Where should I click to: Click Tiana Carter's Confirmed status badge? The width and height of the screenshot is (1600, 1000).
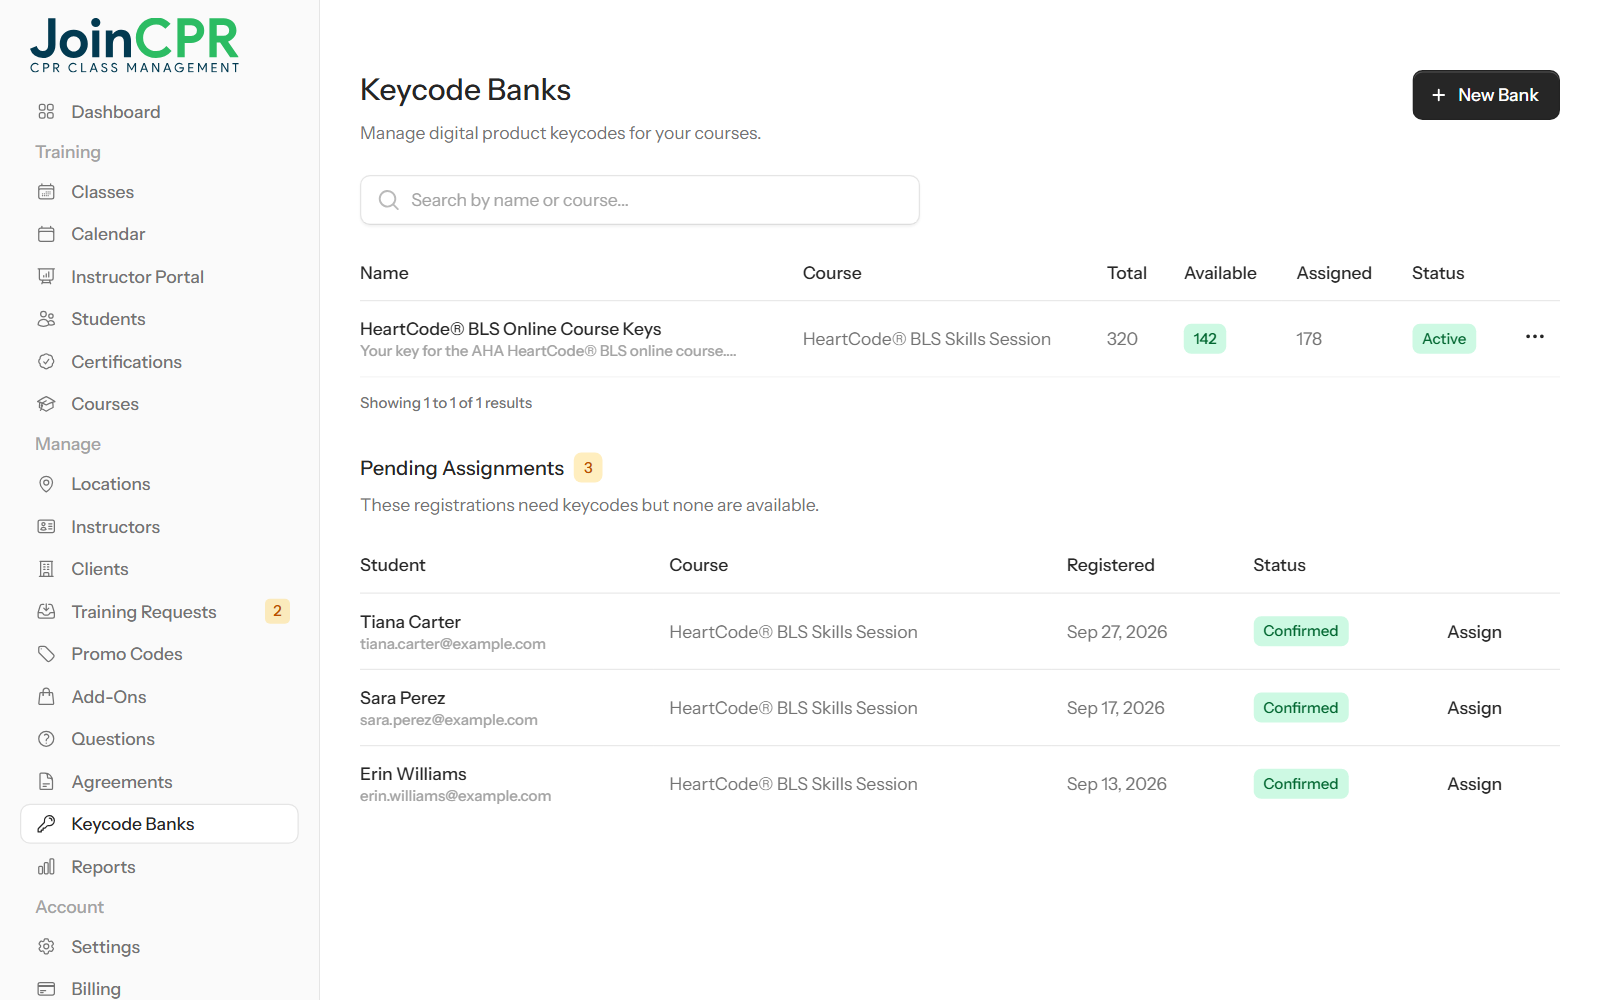[x=1301, y=631]
